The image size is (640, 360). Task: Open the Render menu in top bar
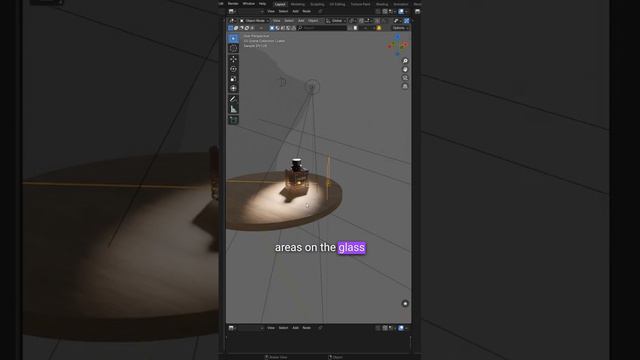(233, 4)
